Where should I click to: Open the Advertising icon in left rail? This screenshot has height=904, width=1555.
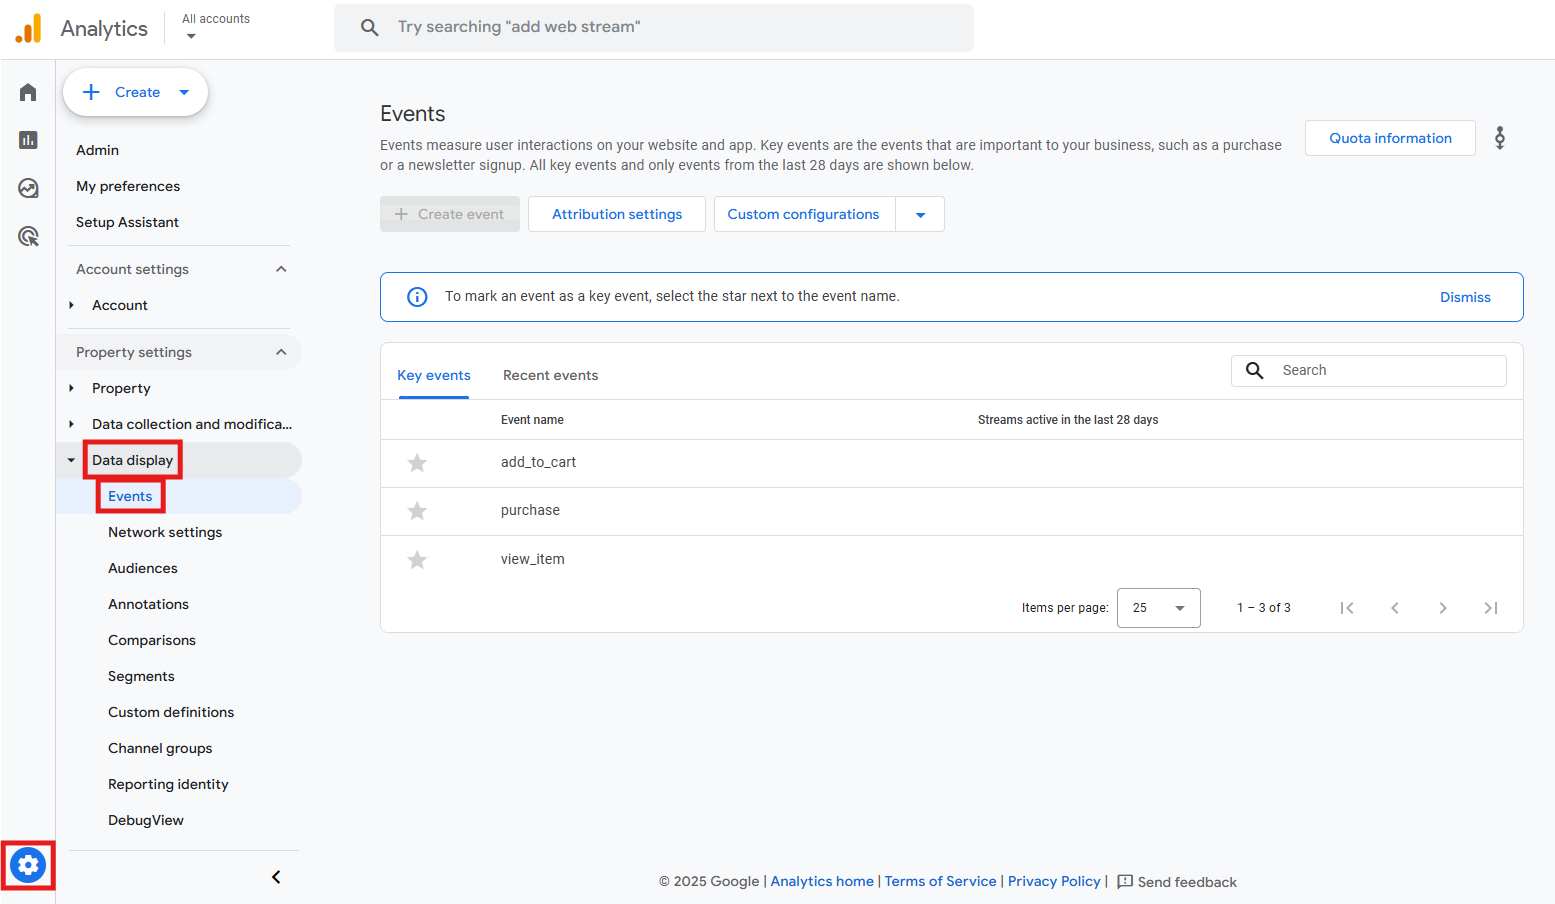point(28,236)
